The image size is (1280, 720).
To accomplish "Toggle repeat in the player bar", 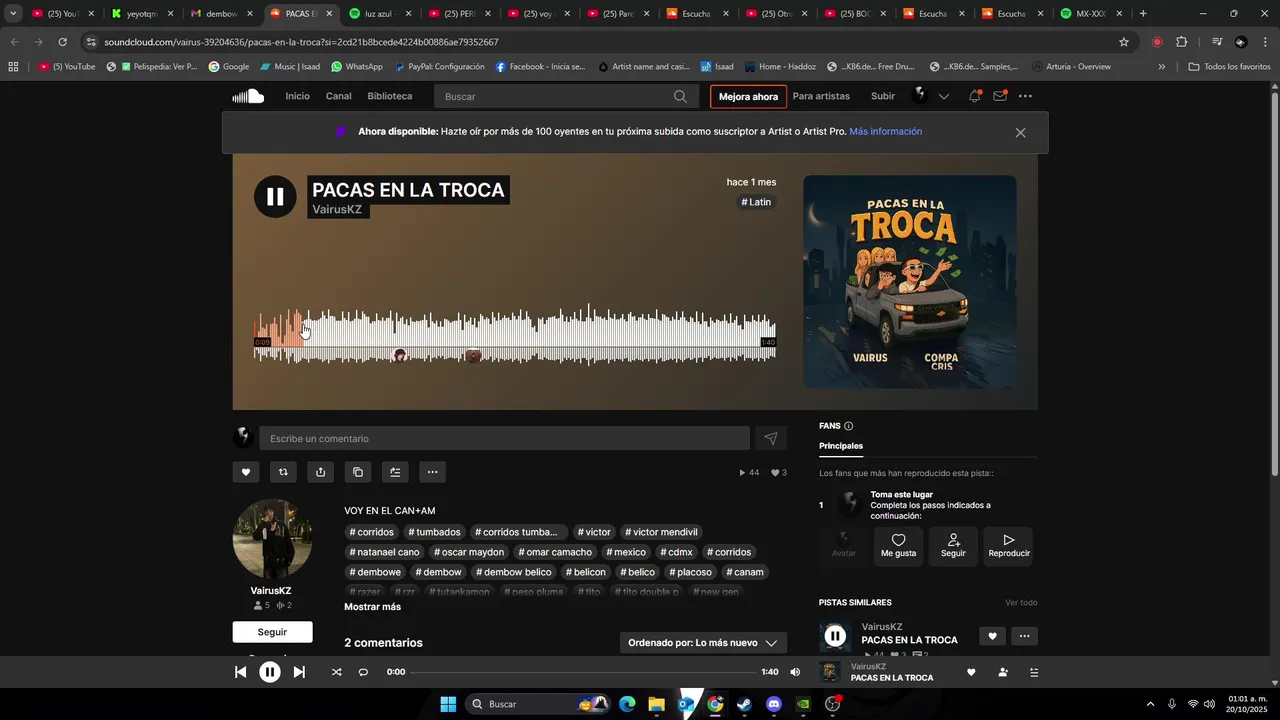I will pos(363,672).
